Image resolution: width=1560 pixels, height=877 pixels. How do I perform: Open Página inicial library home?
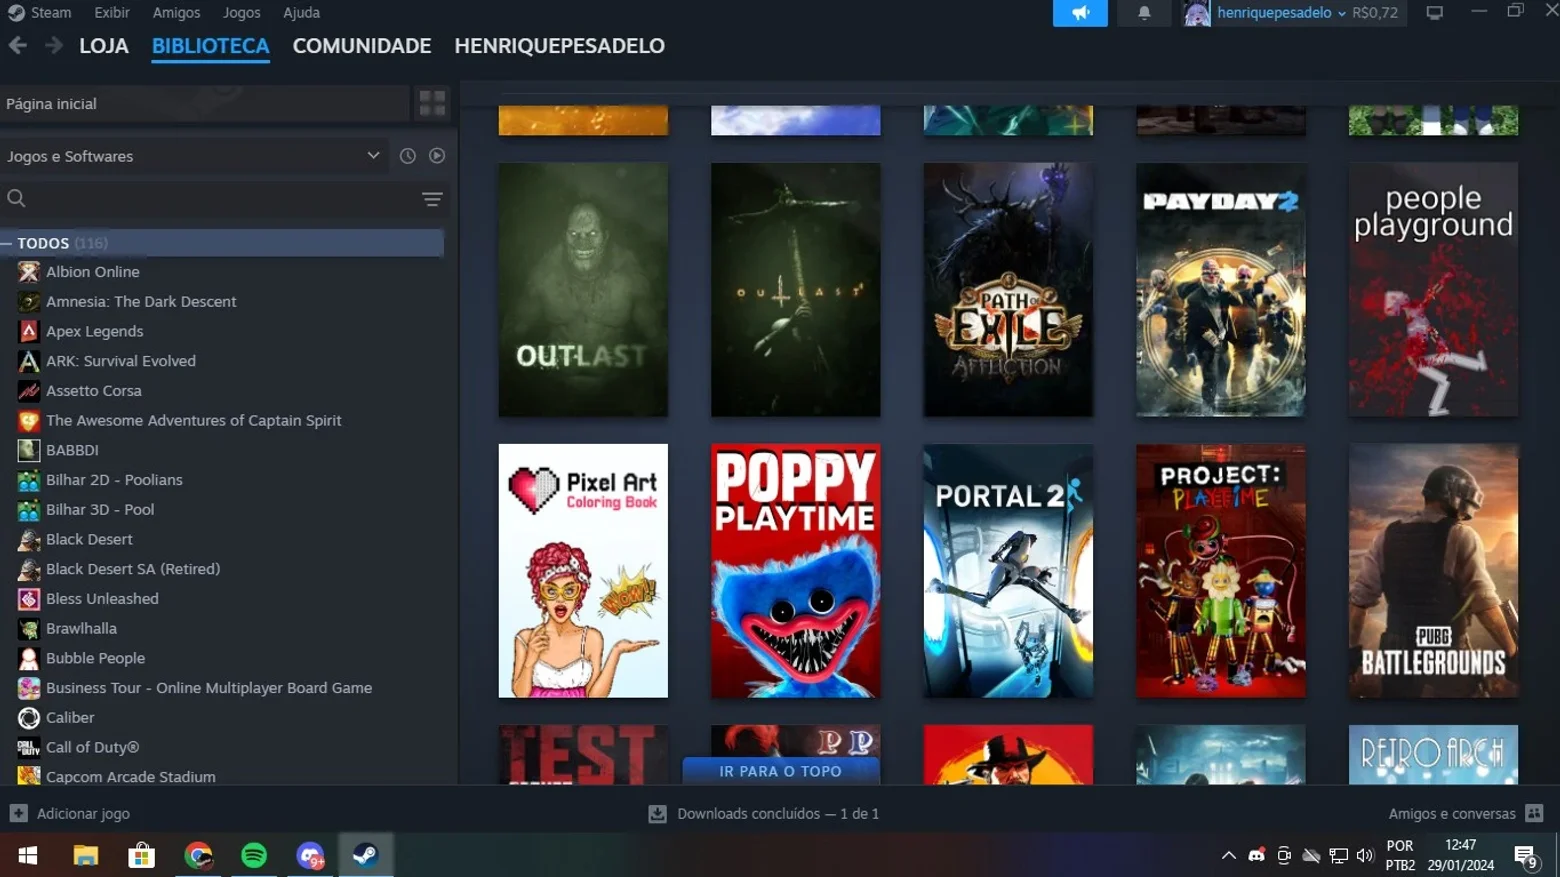pyautogui.click(x=204, y=104)
